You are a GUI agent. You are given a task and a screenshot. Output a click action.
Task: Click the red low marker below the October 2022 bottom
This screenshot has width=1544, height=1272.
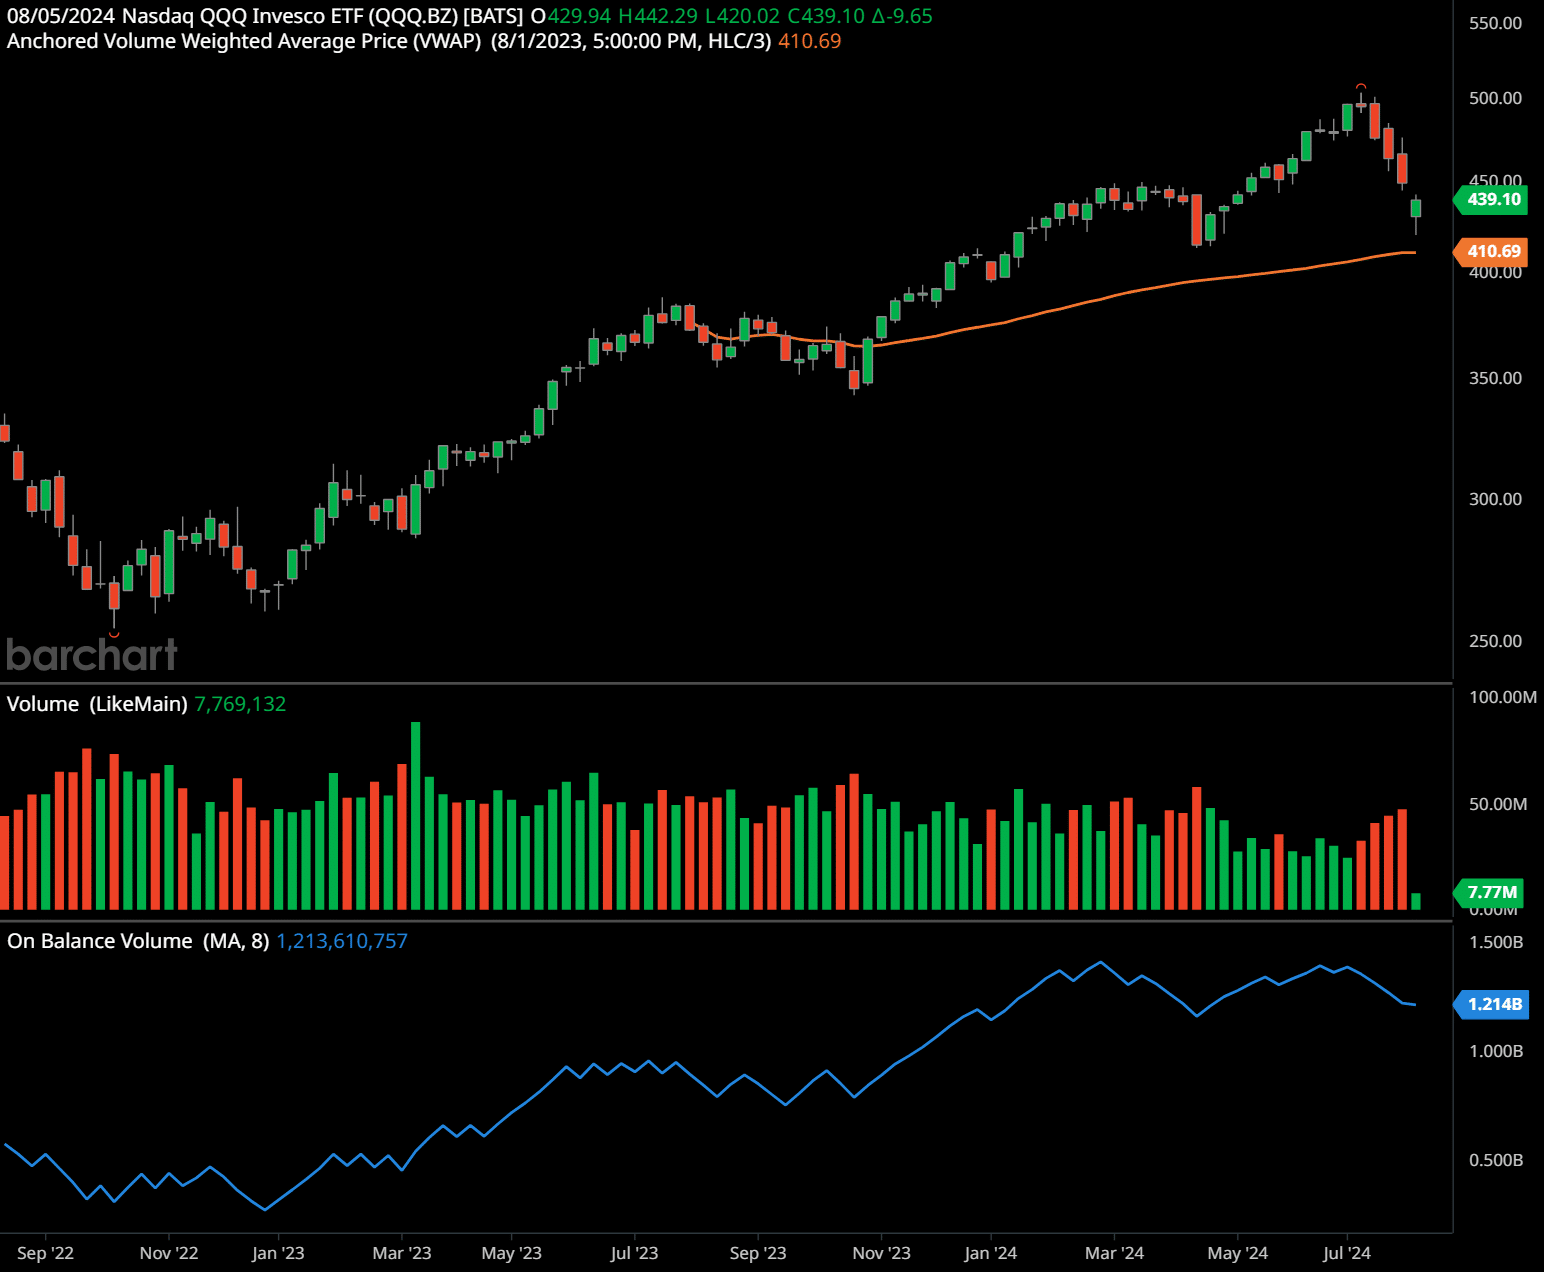coord(114,634)
